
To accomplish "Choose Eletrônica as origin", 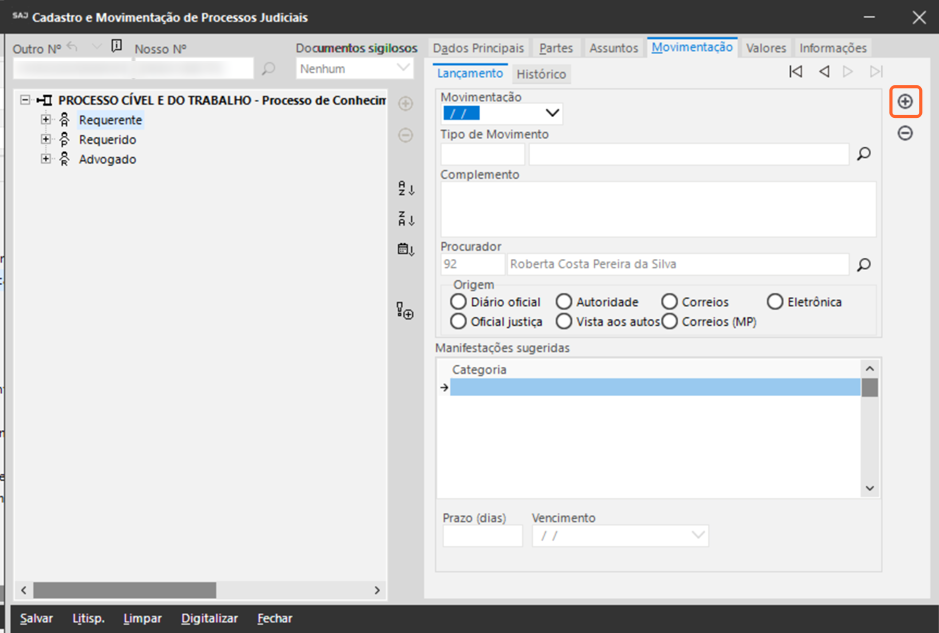I will 775,302.
